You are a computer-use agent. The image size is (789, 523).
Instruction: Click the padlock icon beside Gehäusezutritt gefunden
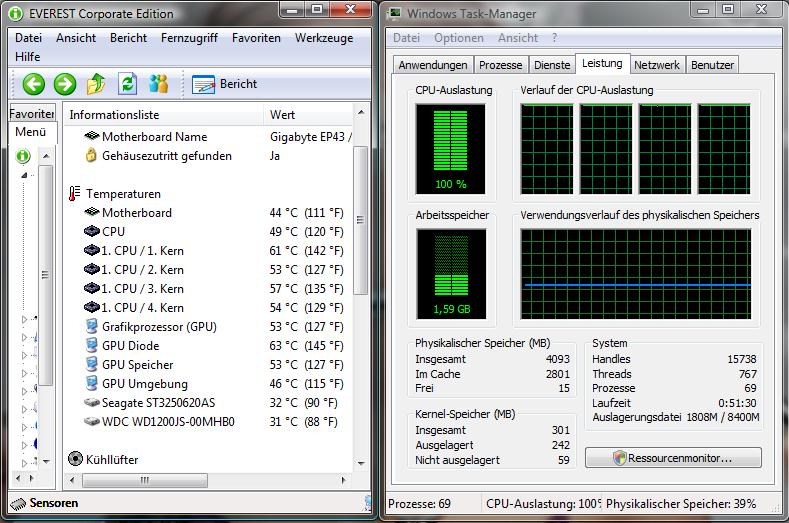coord(91,156)
